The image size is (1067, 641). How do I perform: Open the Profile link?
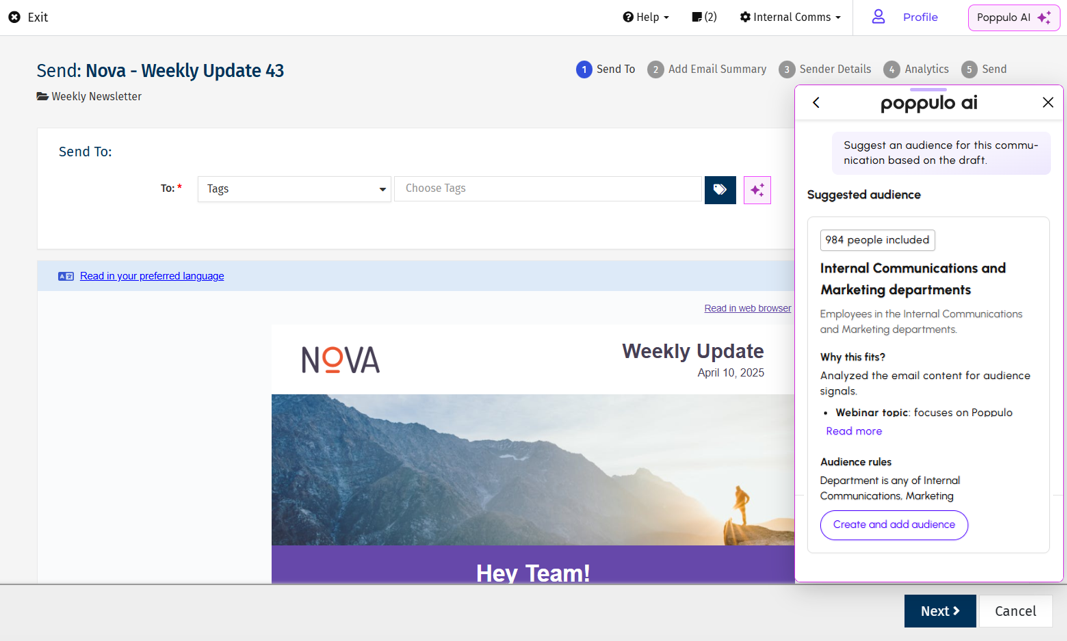pos(920,17)
